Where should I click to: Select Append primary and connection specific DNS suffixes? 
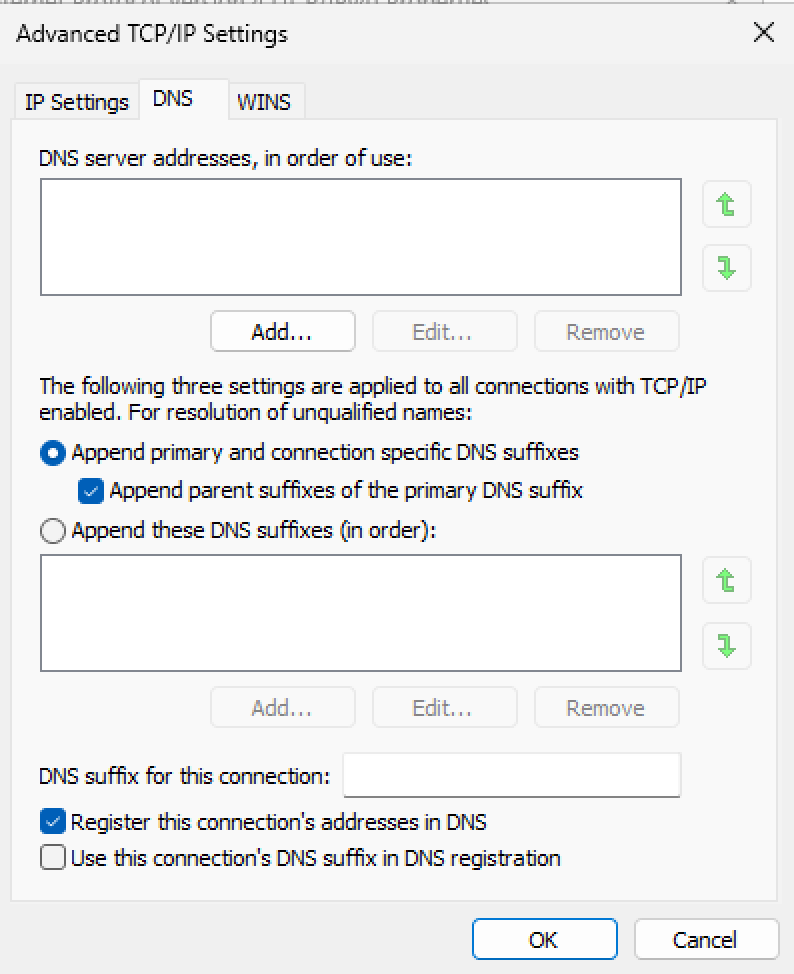(x=53, y=453)
